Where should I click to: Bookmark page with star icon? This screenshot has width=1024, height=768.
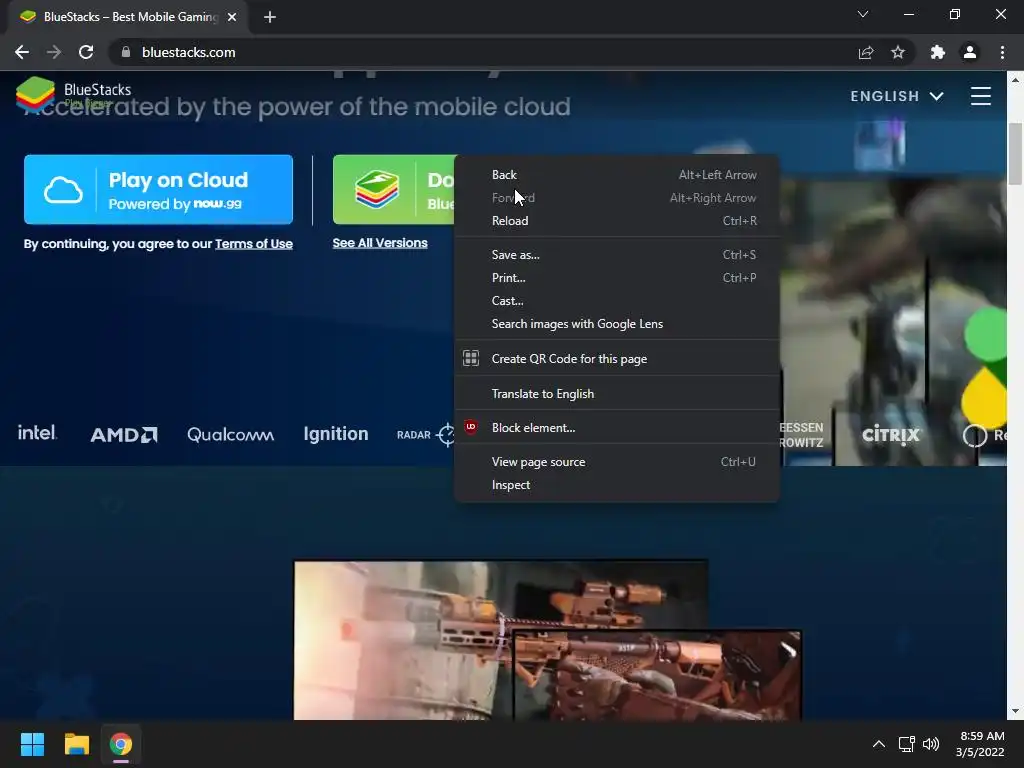tap(898, 52)
